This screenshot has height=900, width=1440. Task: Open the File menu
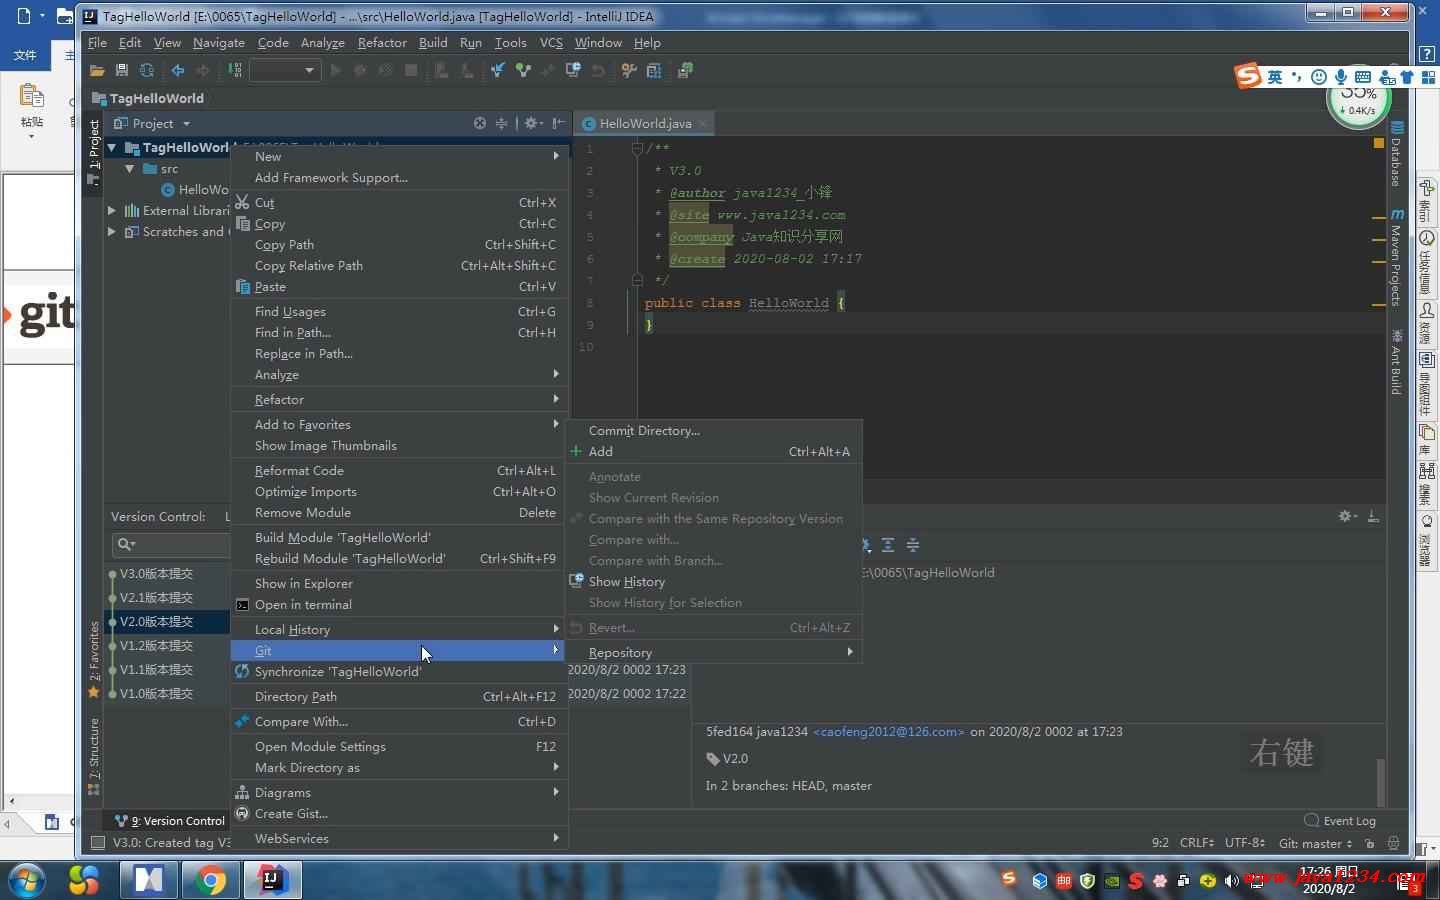click(x=97, y=42)
